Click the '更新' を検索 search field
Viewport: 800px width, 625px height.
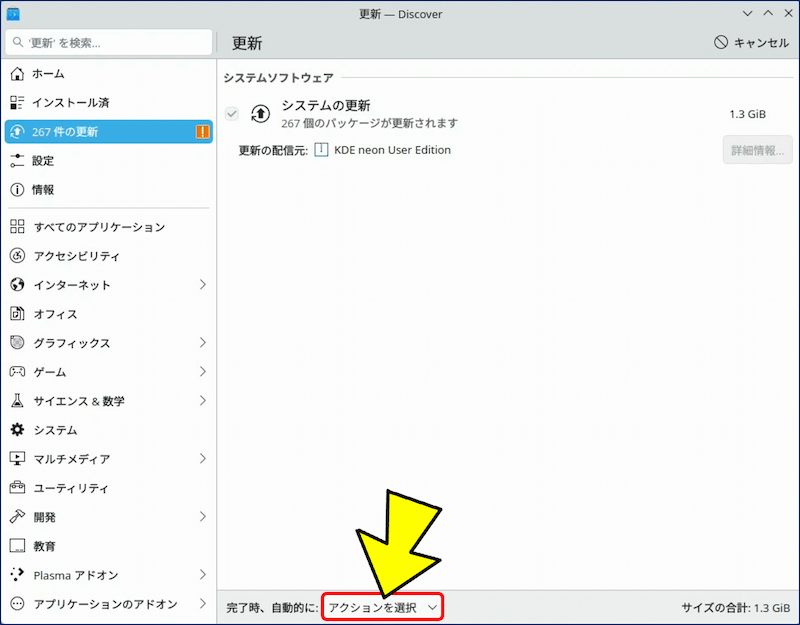(x=110, y=43)
